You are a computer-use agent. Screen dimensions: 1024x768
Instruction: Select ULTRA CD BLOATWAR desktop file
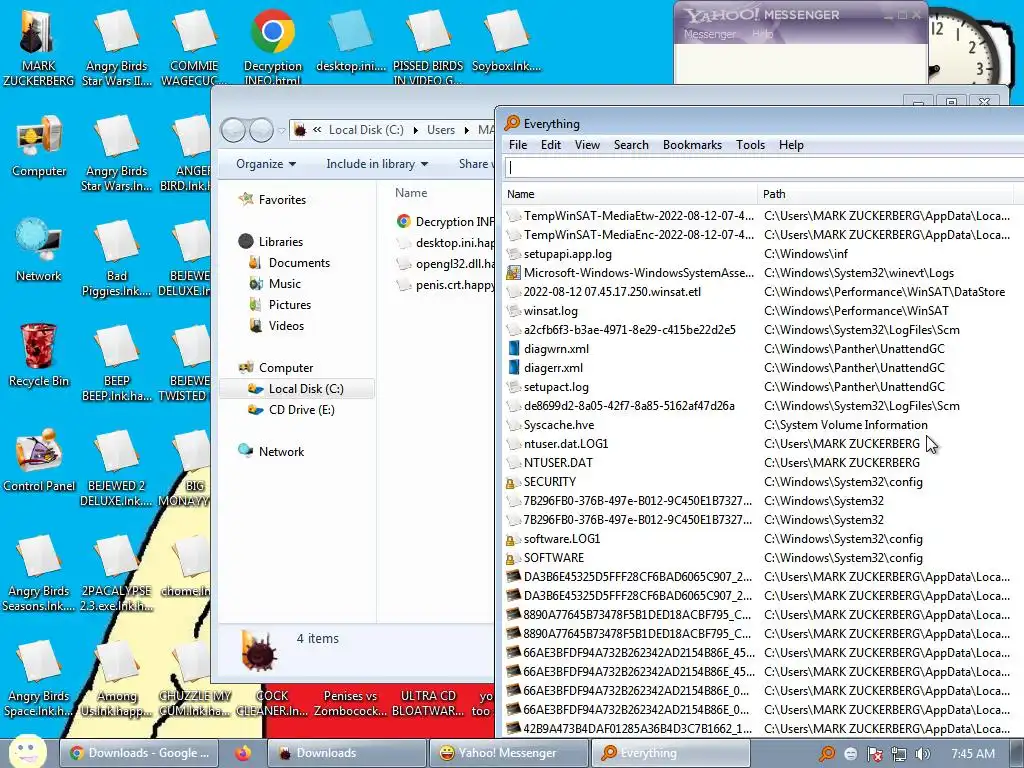[x=428, y=703]
